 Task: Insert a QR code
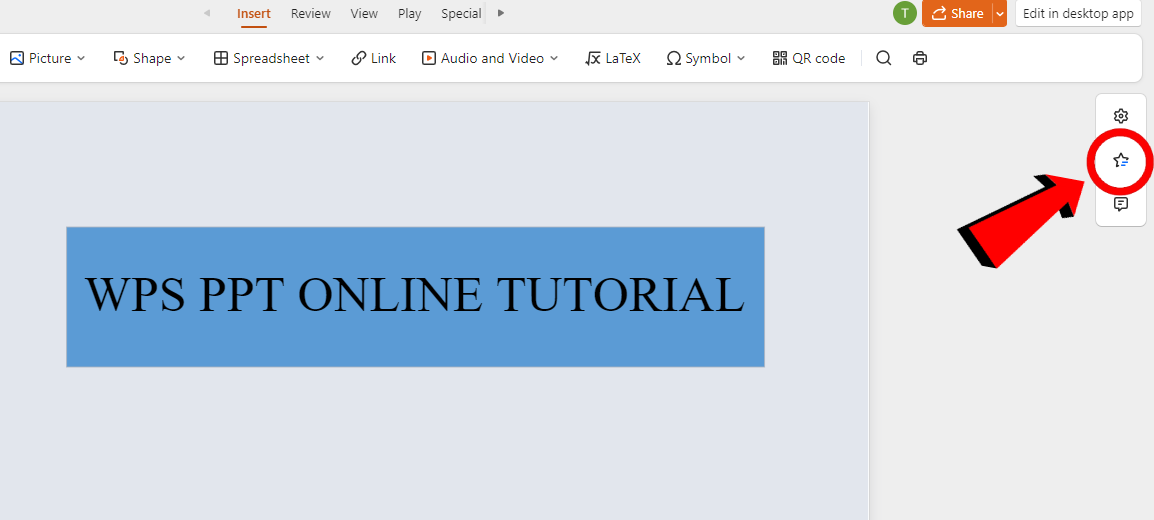tap(809, 58)
